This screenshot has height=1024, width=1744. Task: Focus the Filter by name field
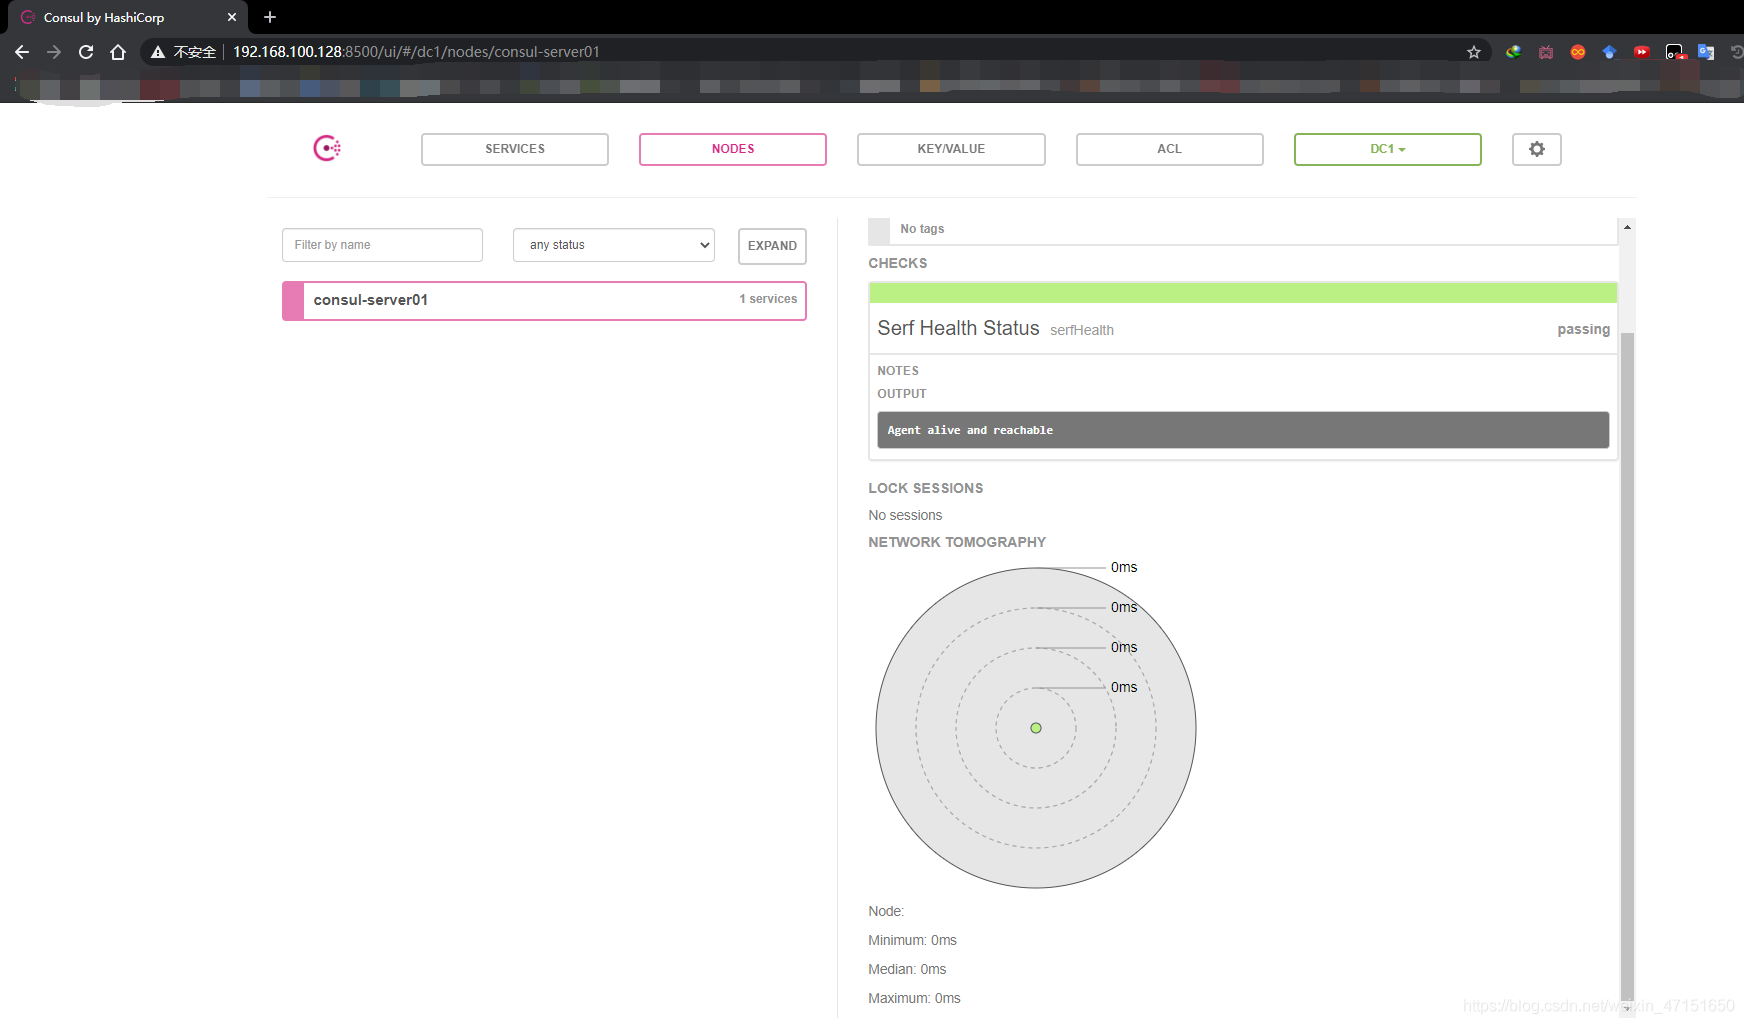coord(382,245)
